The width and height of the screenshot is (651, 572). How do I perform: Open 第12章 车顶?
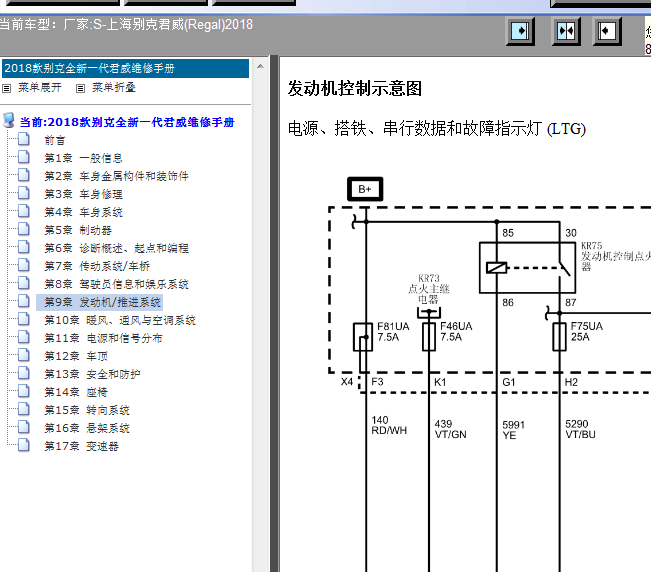(76, 356)
